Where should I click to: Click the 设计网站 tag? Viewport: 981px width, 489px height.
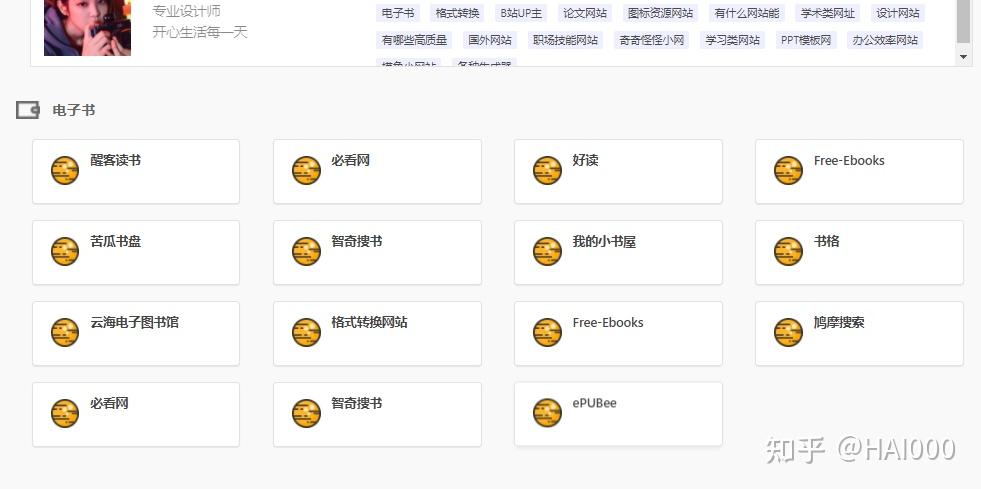pyautogui.click(x=898, y=13)
